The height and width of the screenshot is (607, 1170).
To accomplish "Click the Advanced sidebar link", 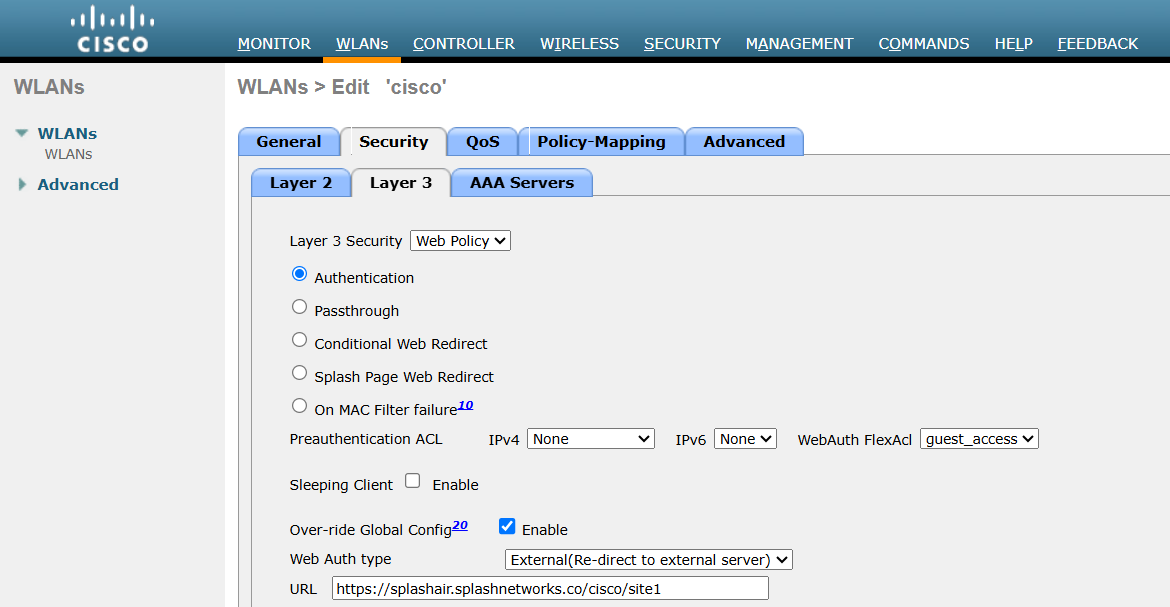I will (x=78, y=184).
